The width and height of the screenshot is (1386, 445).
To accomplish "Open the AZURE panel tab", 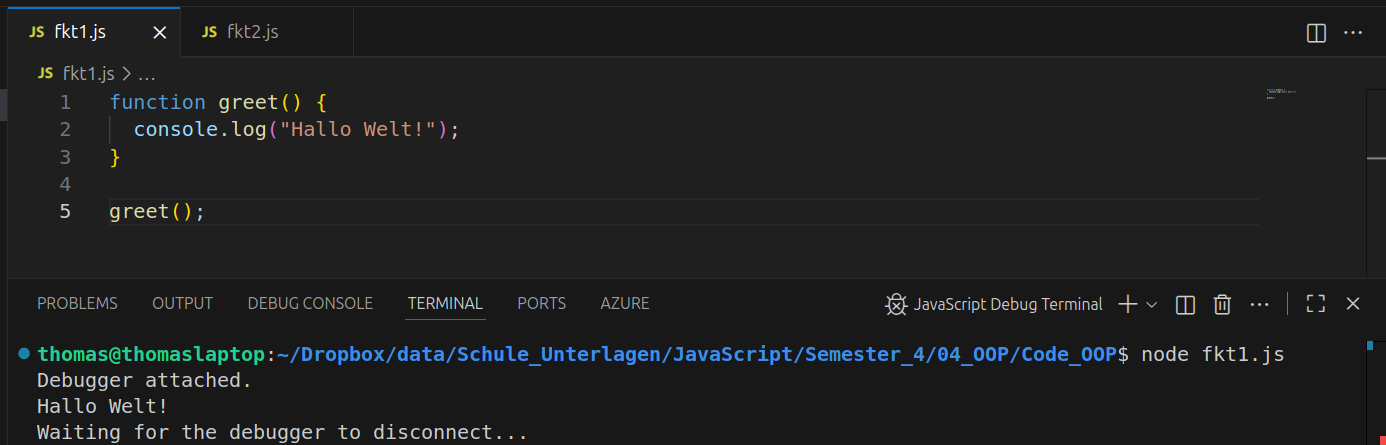I will [x=624, y=303].
